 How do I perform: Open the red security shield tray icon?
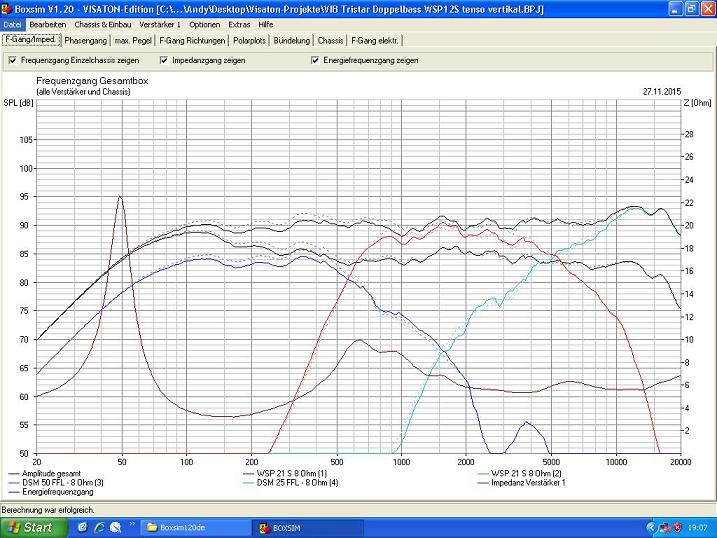click(677, 528)
